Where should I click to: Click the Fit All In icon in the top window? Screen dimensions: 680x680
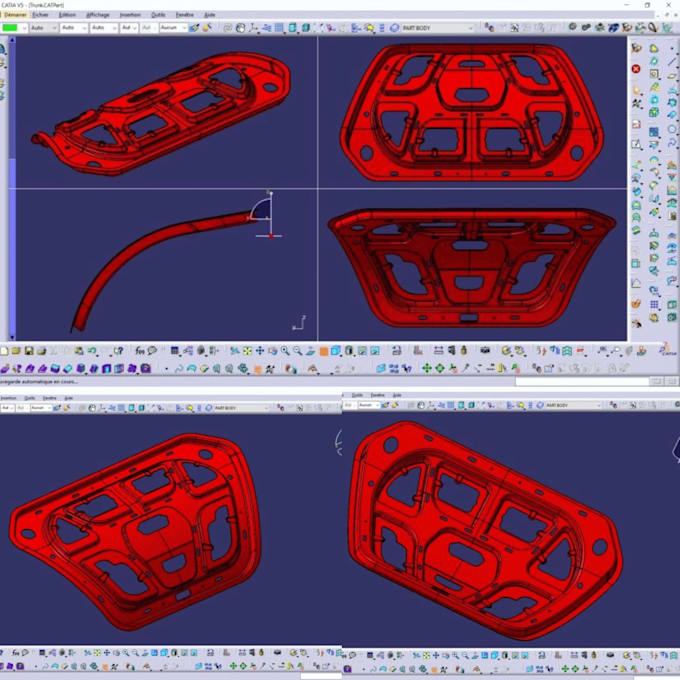point(247,351)
